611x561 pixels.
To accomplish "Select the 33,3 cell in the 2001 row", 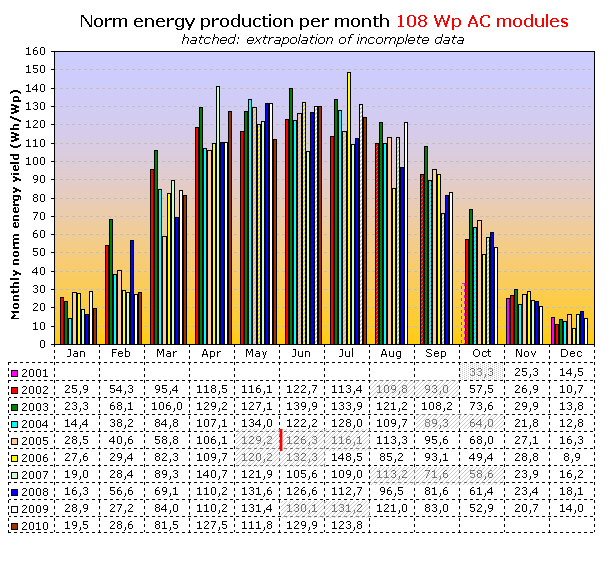I will click(481, 371).
